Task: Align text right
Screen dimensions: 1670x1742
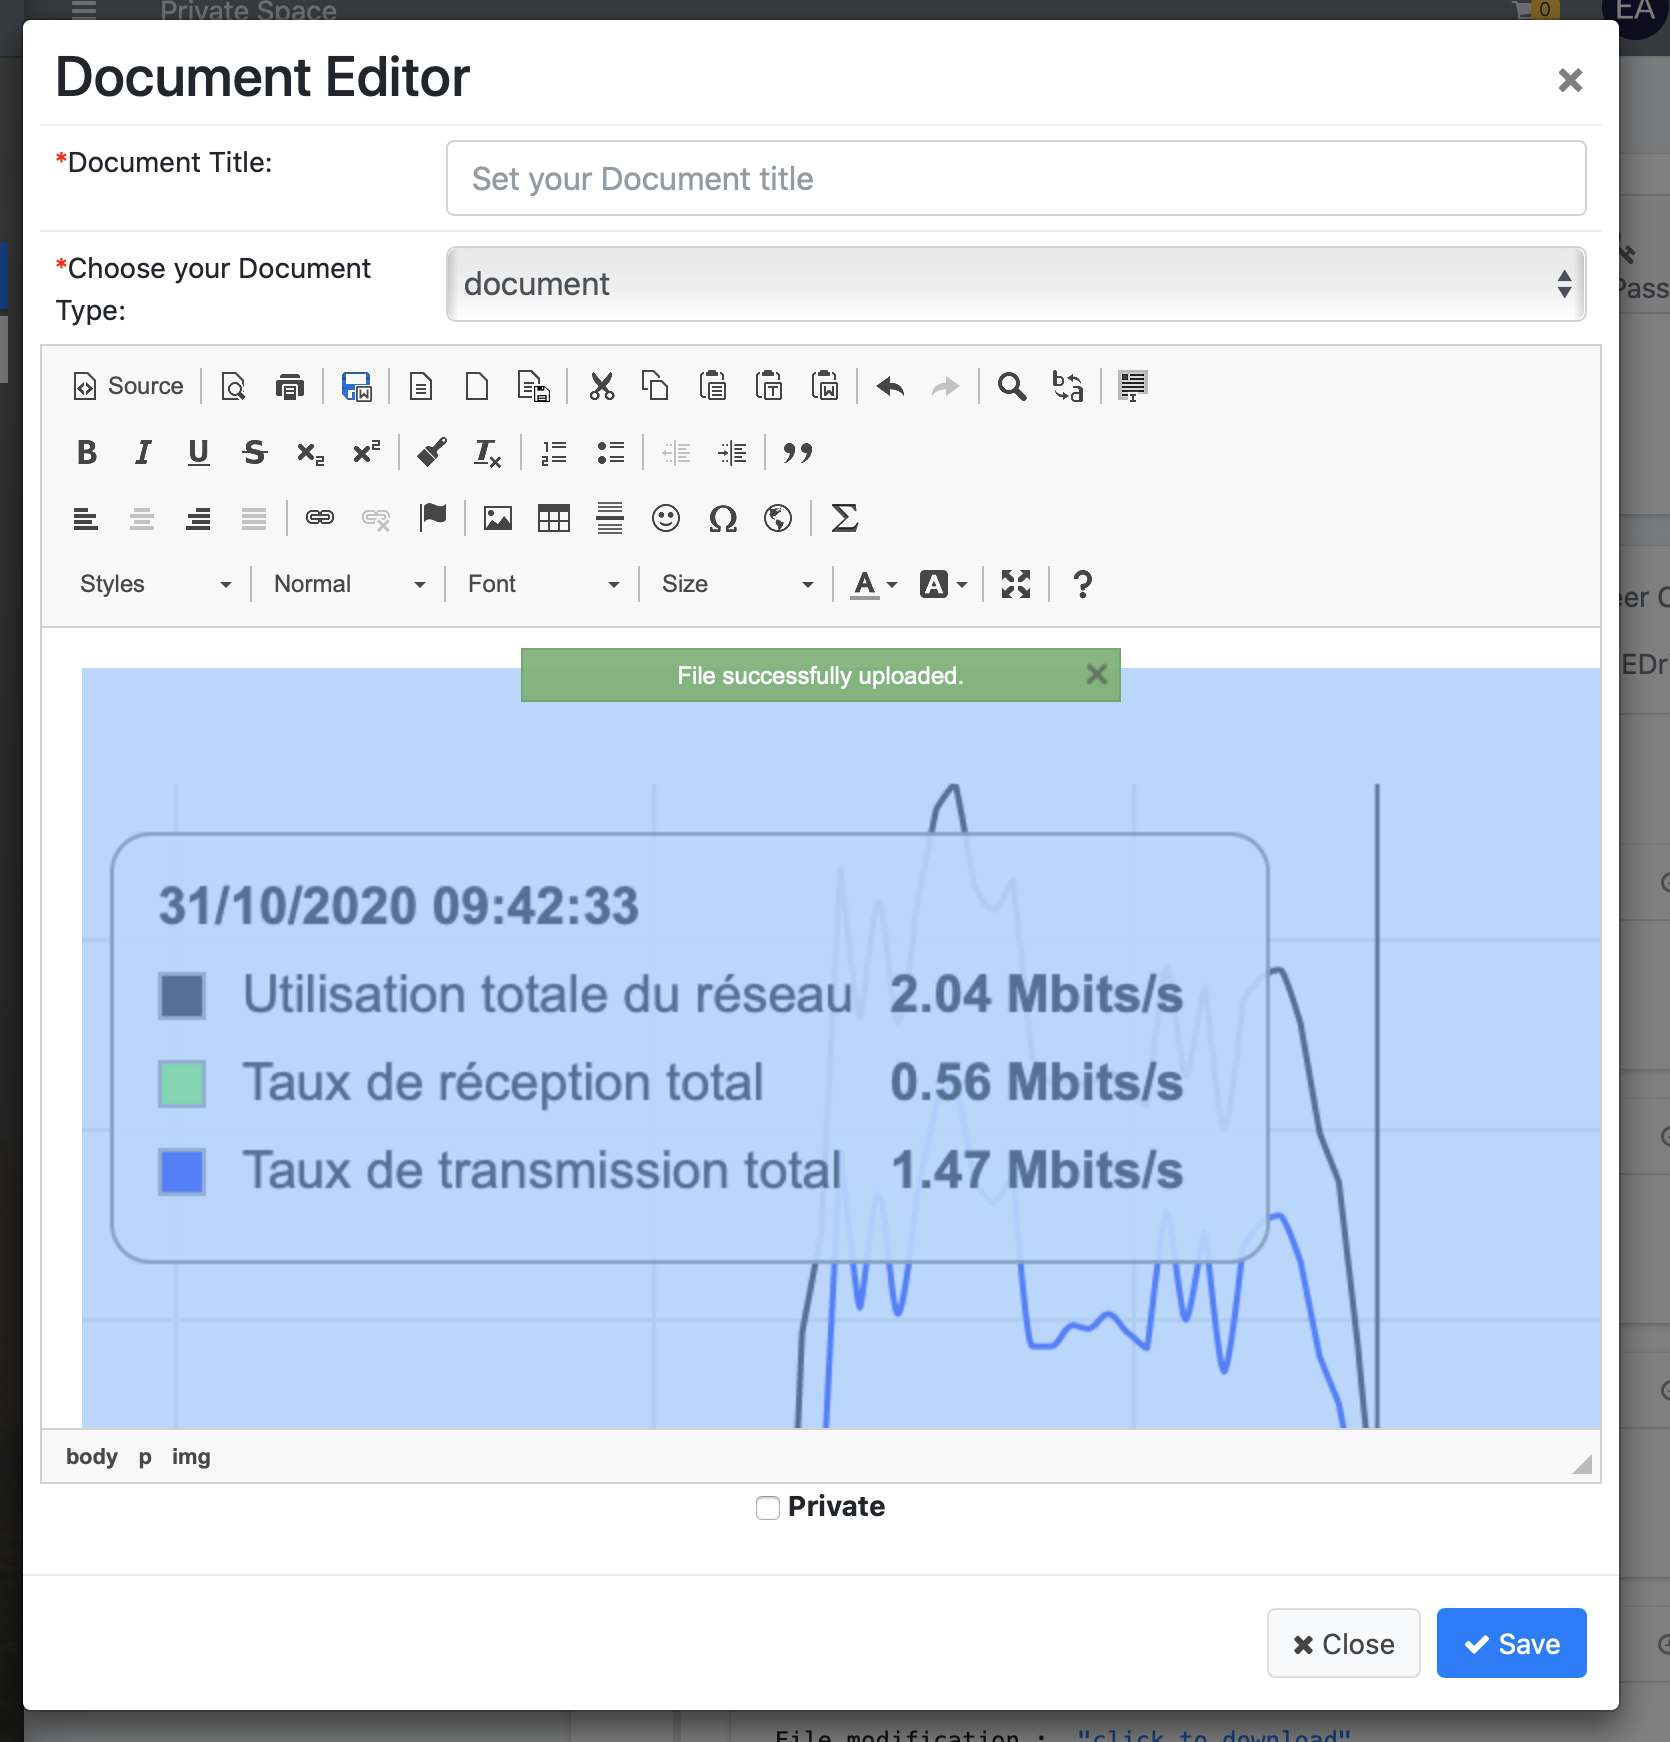Action: tap(198, 518)
